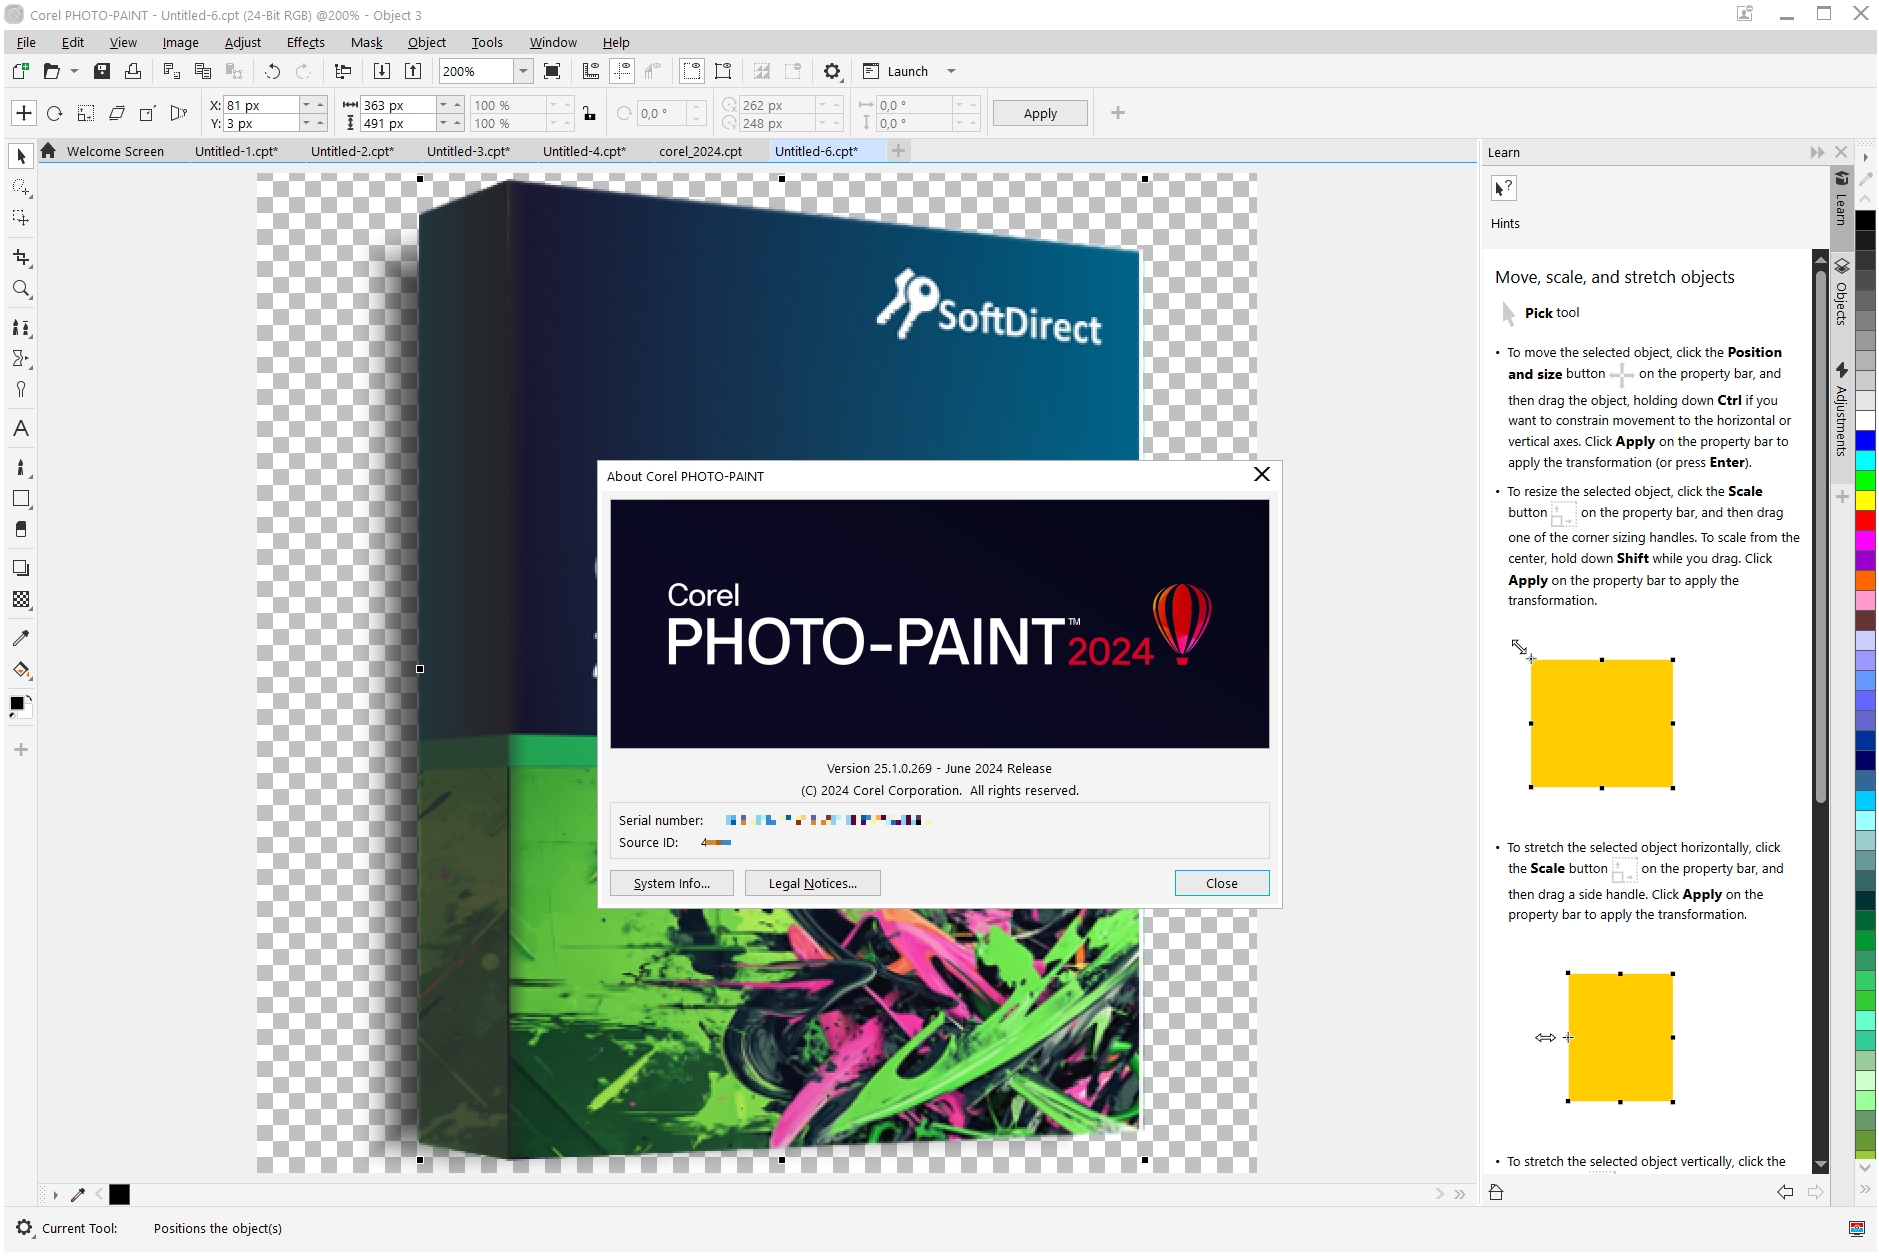
Task: Open the Options gear icon
Action: pyautogui.click(x=831, y=71)
